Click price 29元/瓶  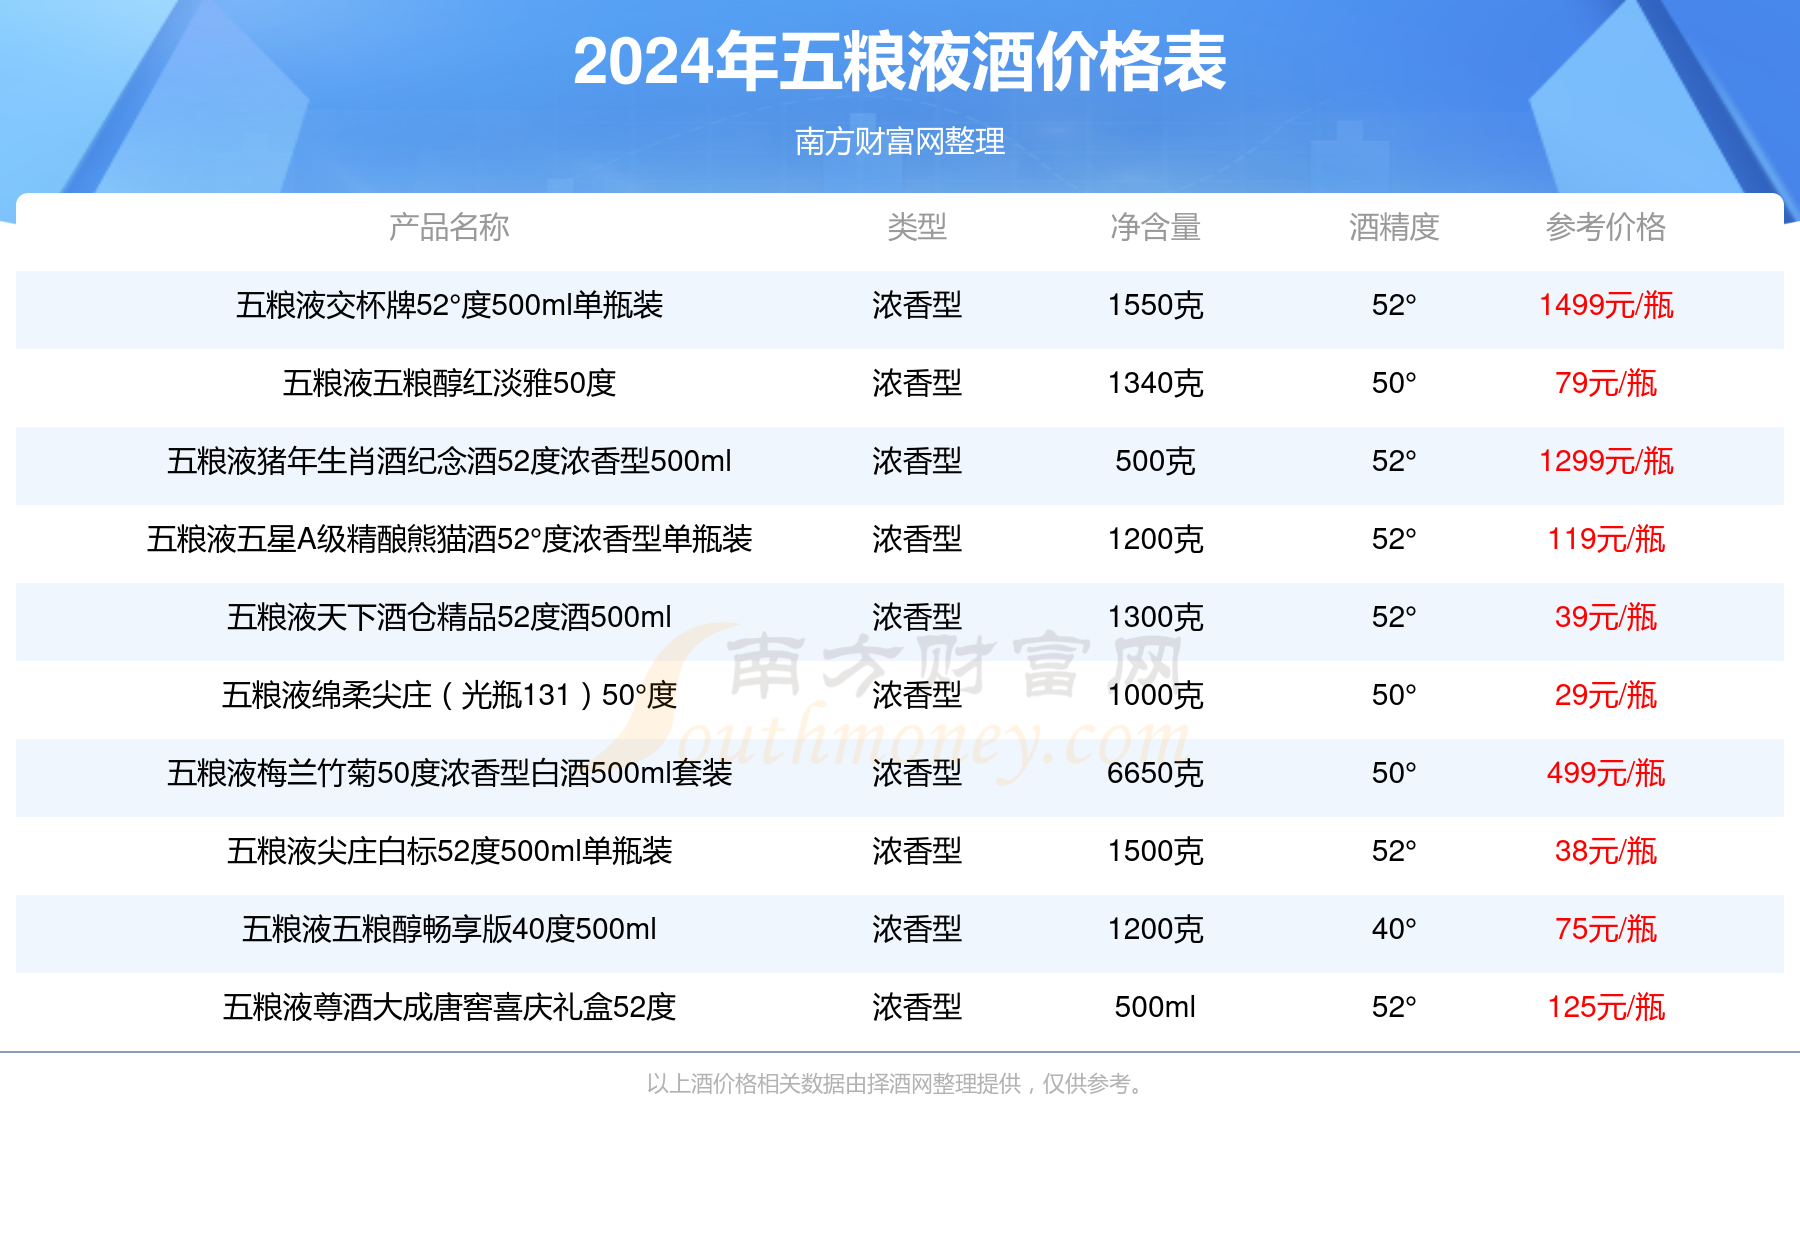pyautogui.click(x=1606, y=695)
